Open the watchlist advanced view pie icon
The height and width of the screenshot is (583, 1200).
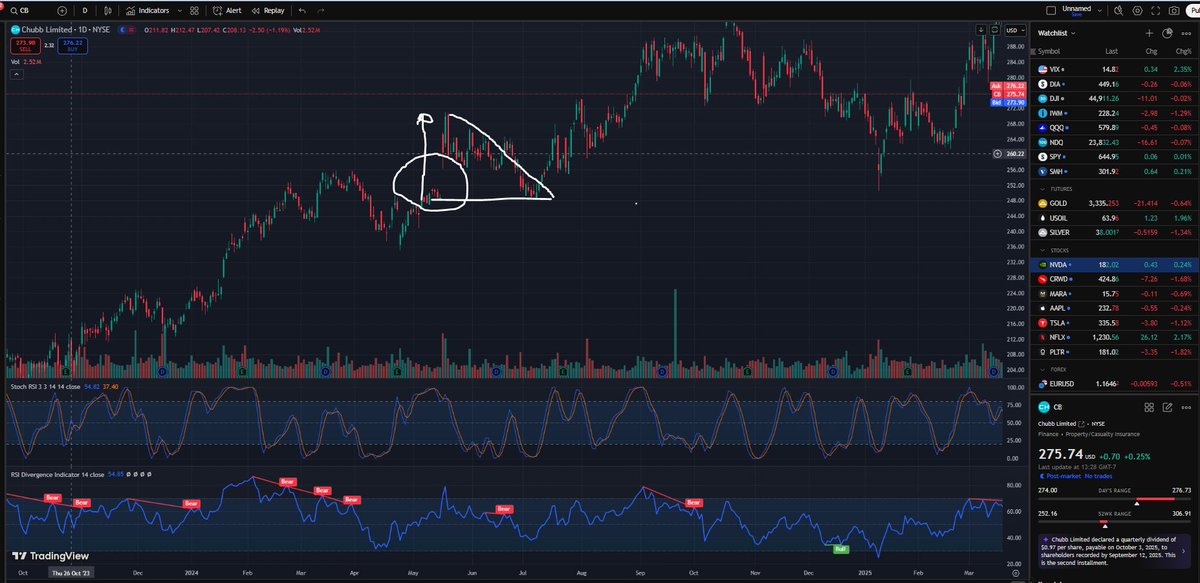[1167, 33]
